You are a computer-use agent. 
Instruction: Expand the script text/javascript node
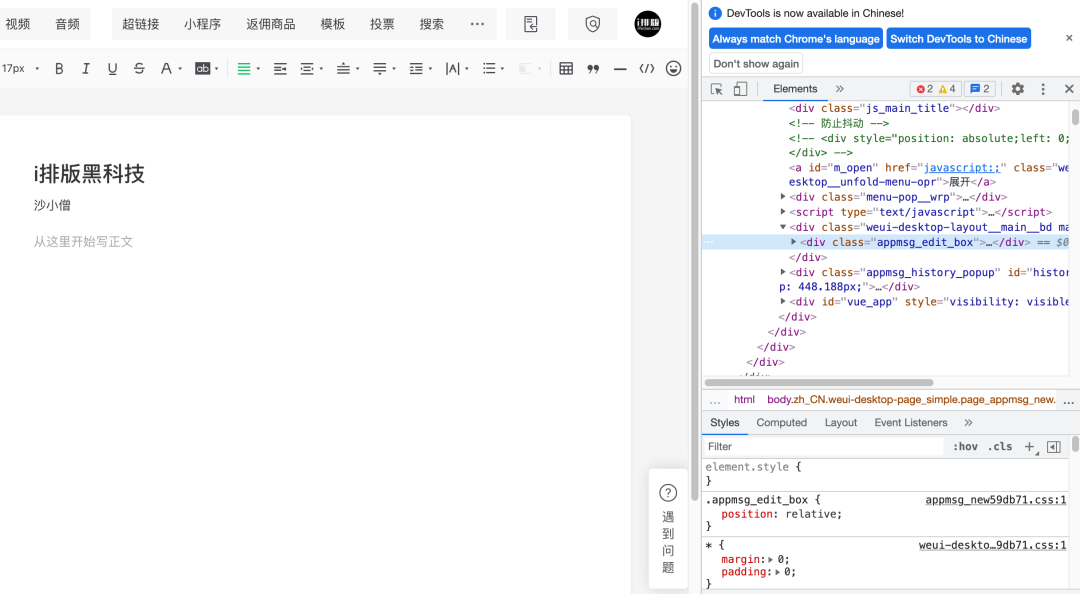782,212
